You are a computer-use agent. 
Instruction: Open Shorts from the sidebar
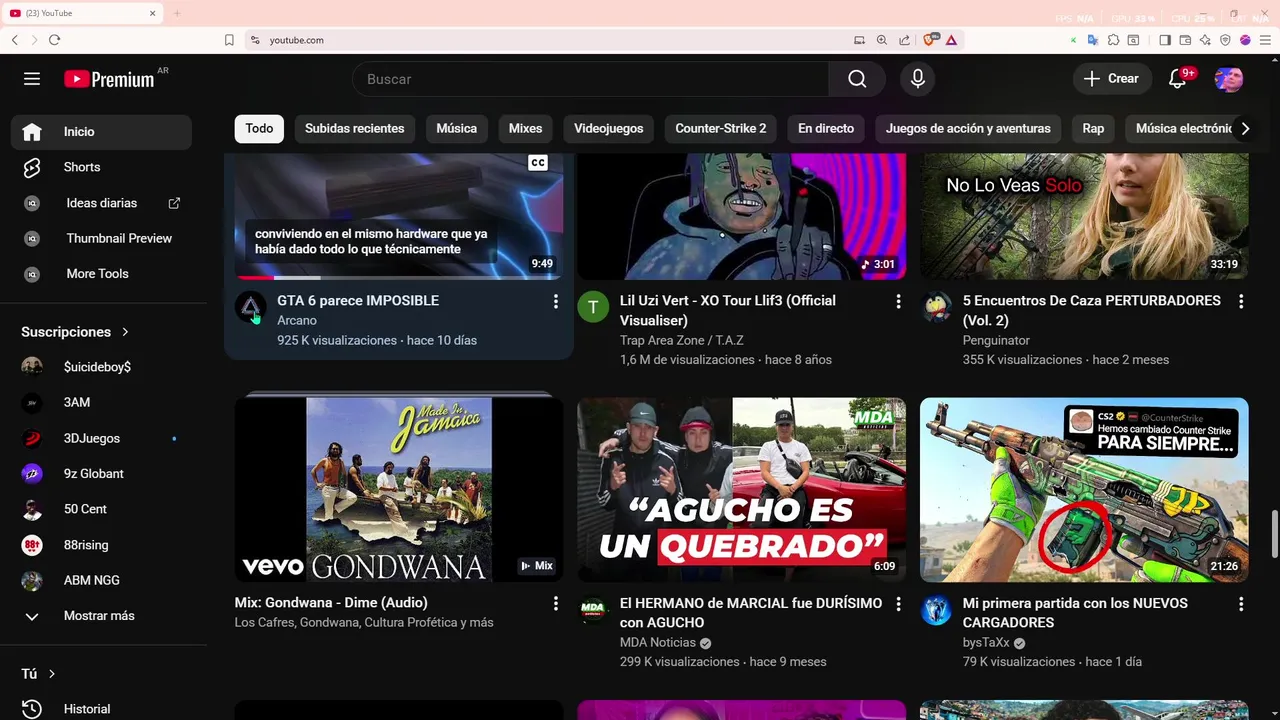101,167
